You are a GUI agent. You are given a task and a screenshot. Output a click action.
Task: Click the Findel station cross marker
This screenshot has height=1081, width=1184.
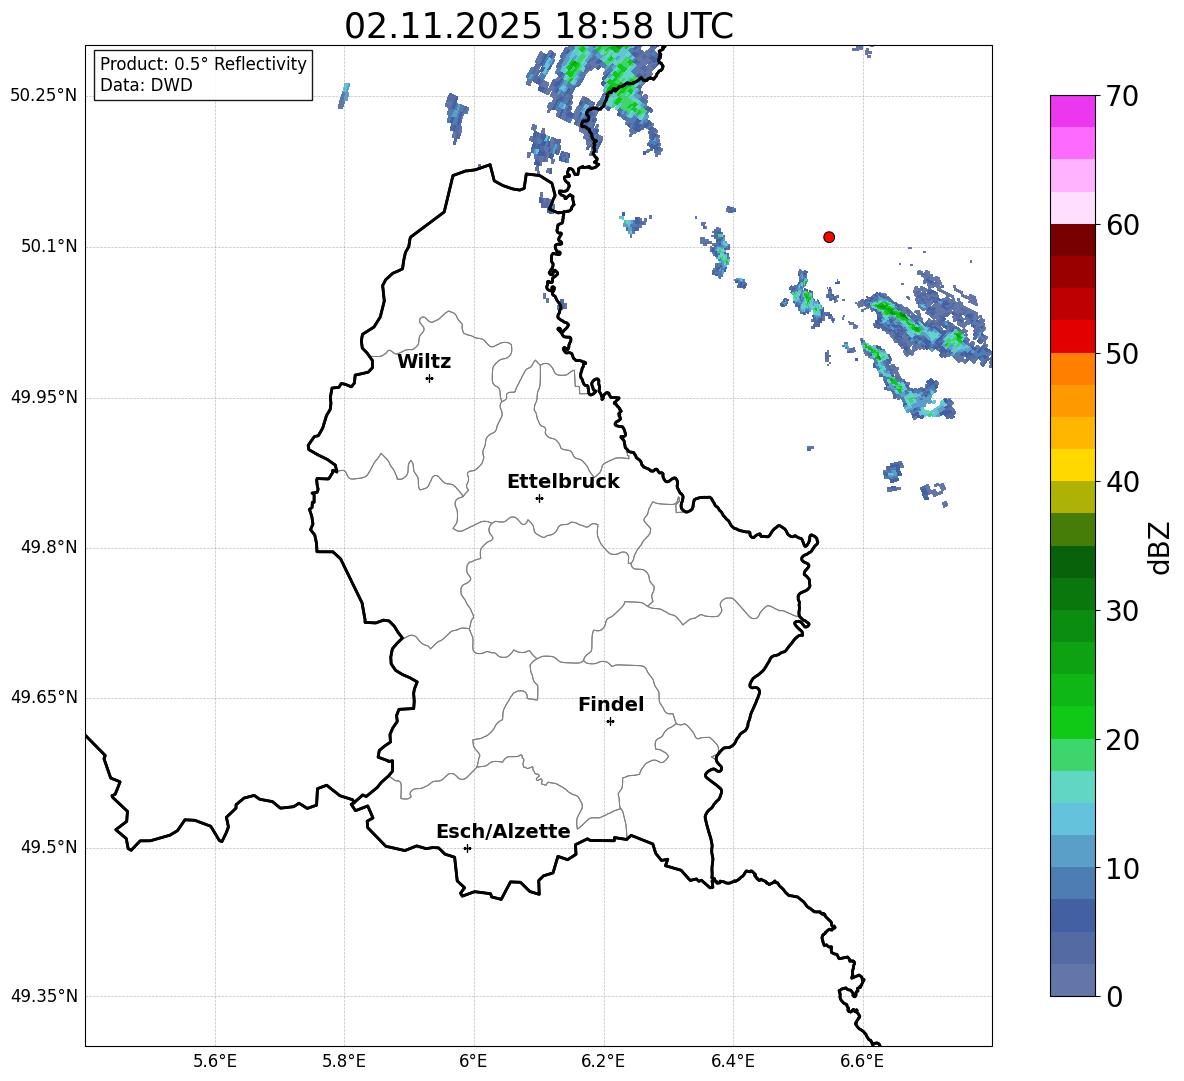tap(610, 722)
